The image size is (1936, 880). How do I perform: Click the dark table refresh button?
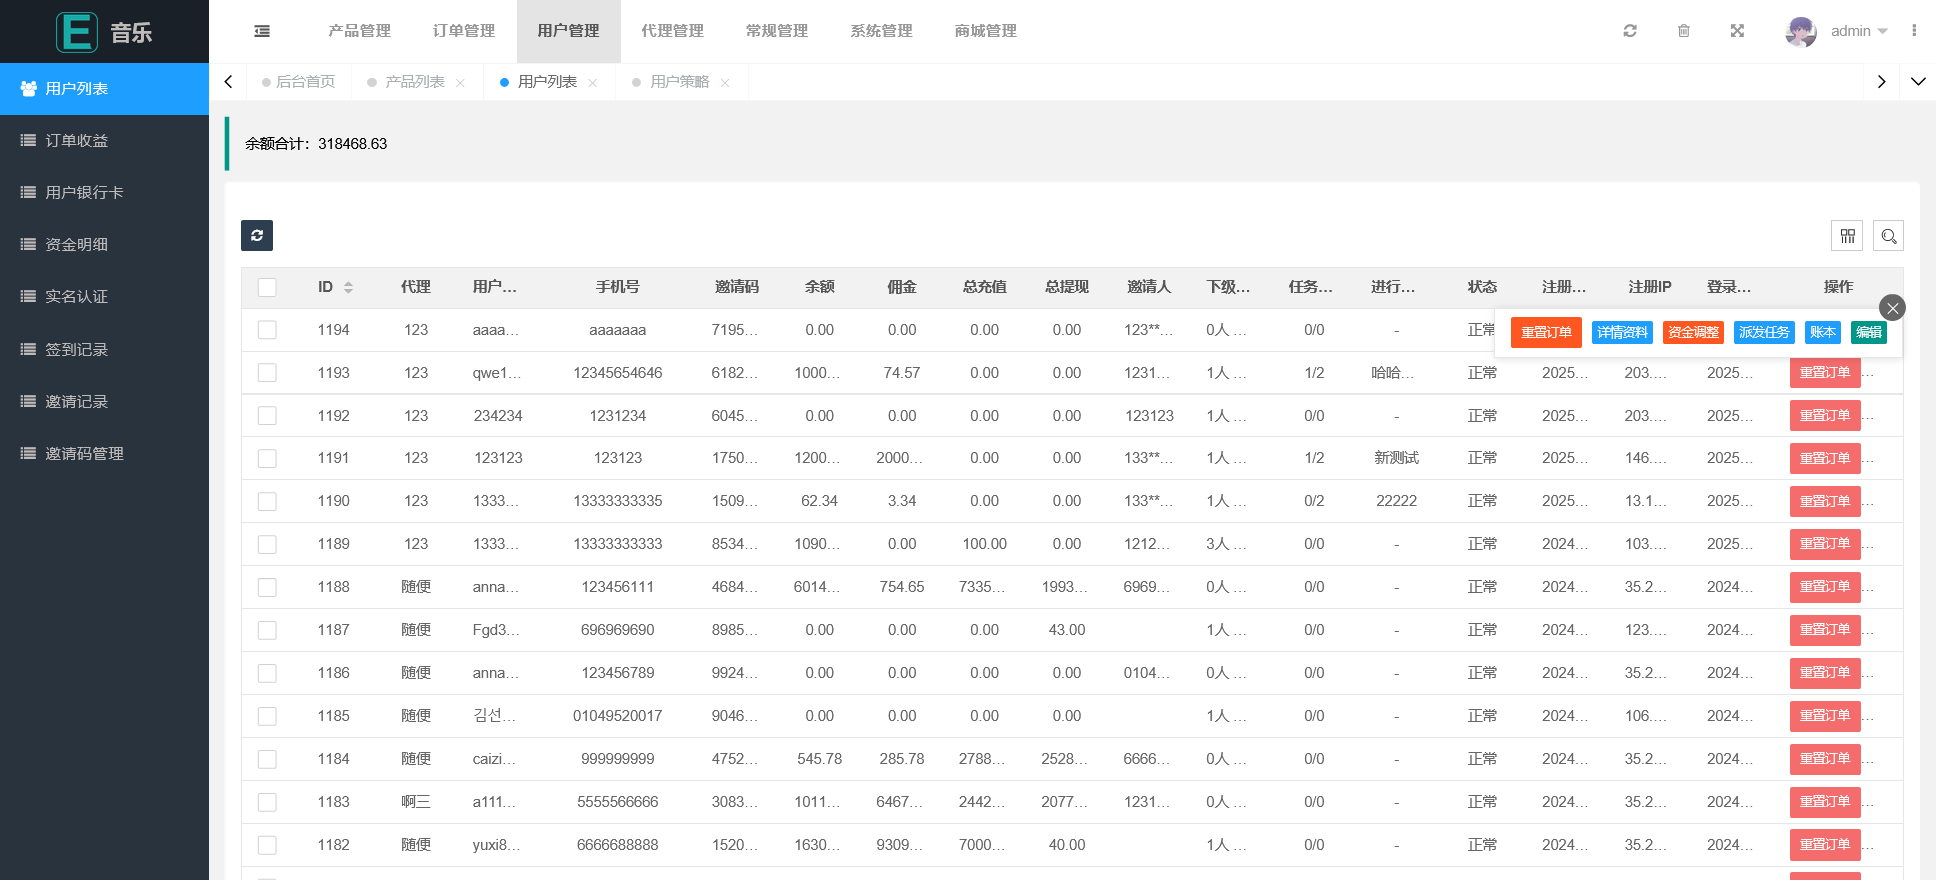(257, 235)
